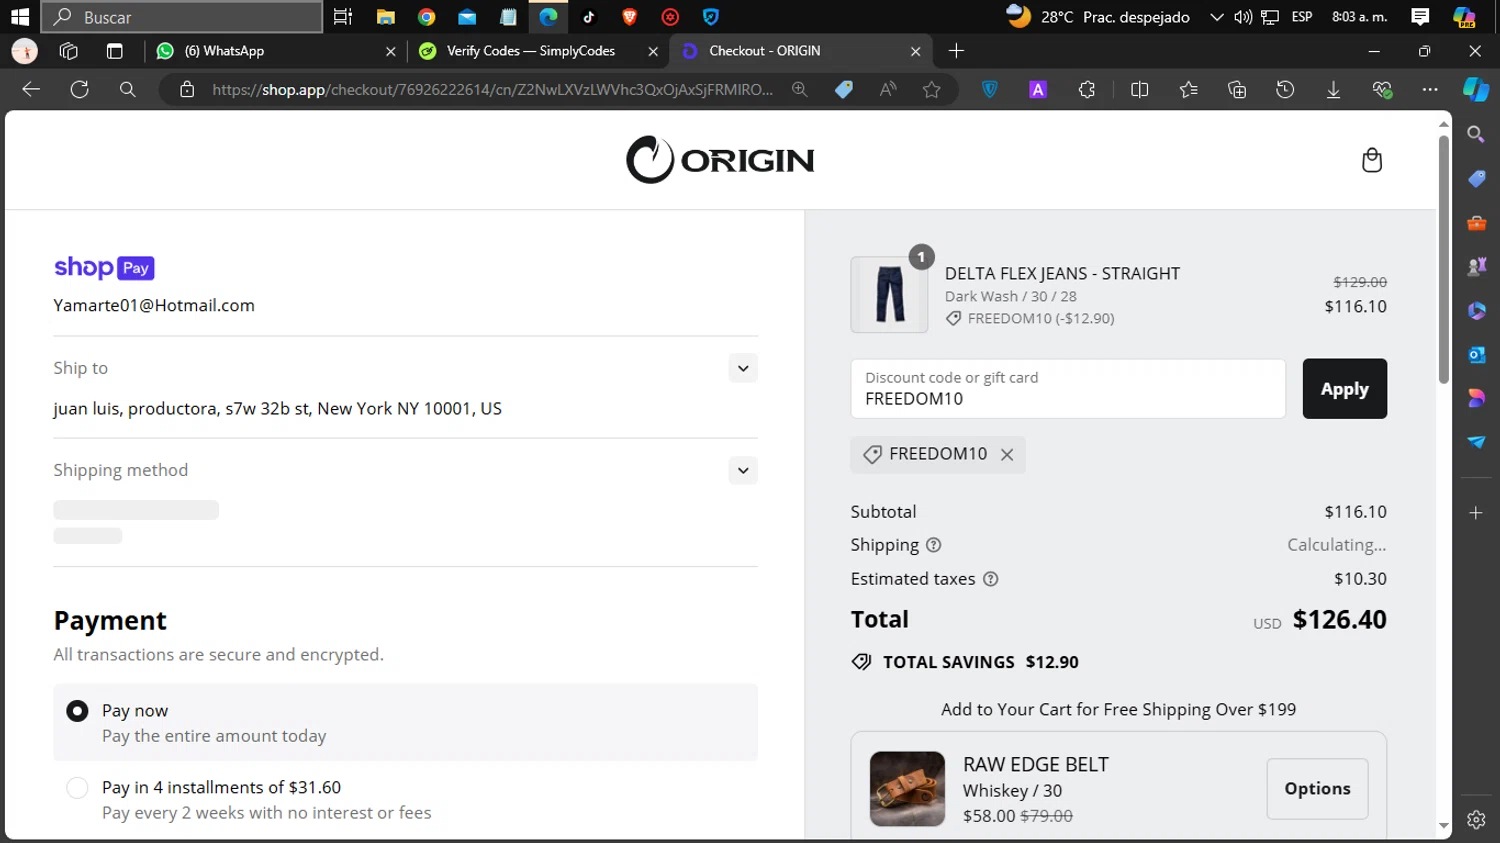Open the Extensions puzzle icon
1500x843 pixels.
1087,90
